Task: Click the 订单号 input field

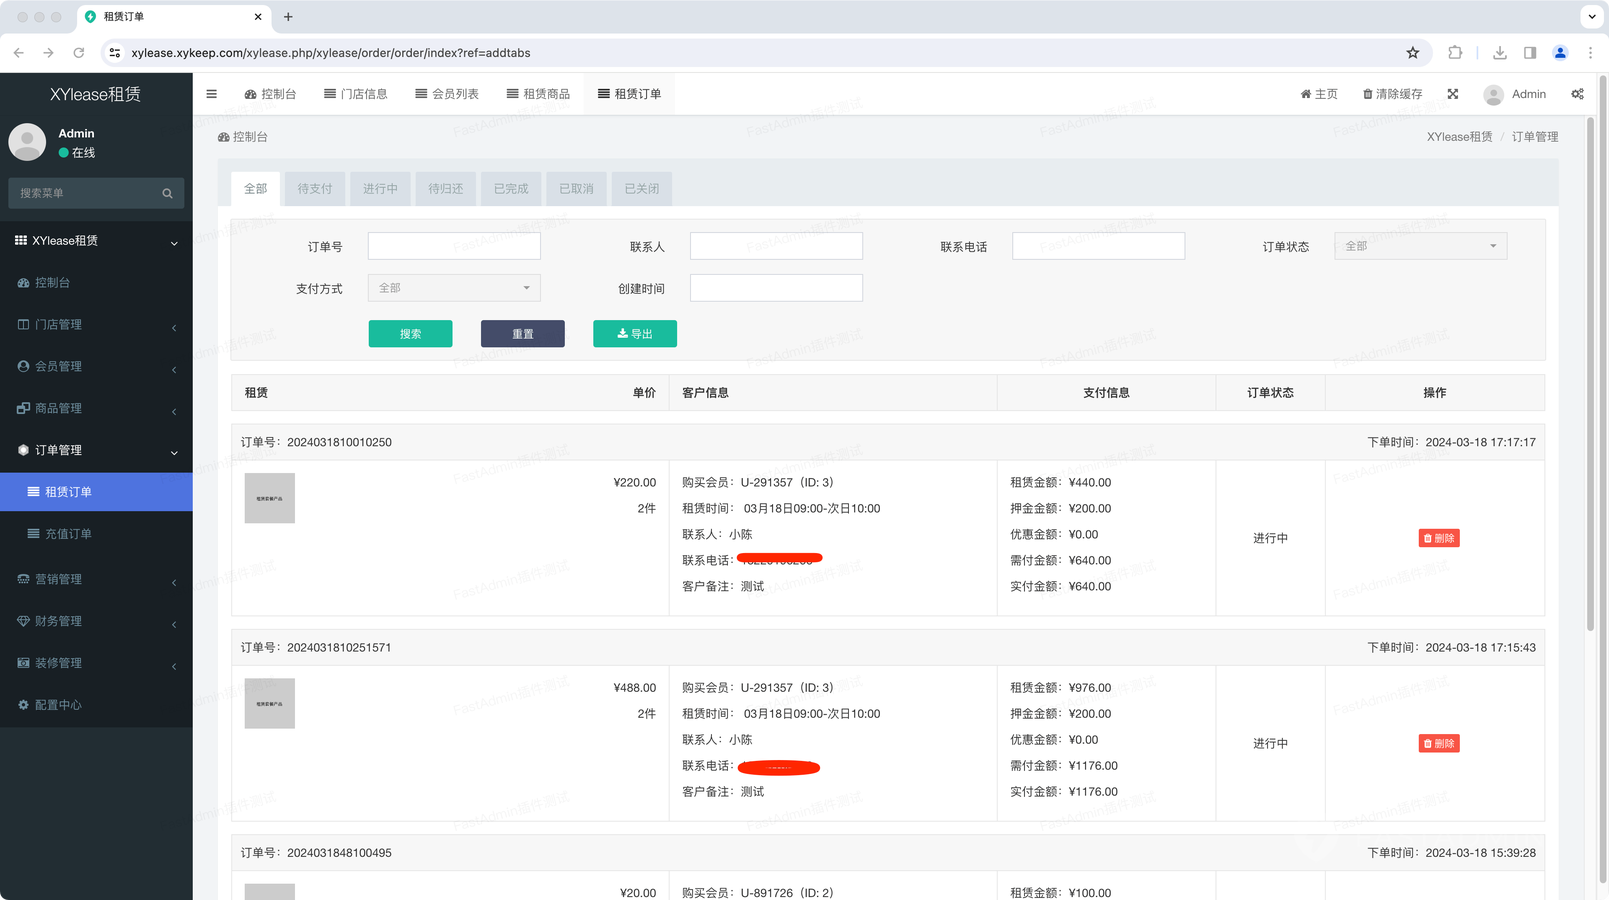Action: click(x=454, y=246)
